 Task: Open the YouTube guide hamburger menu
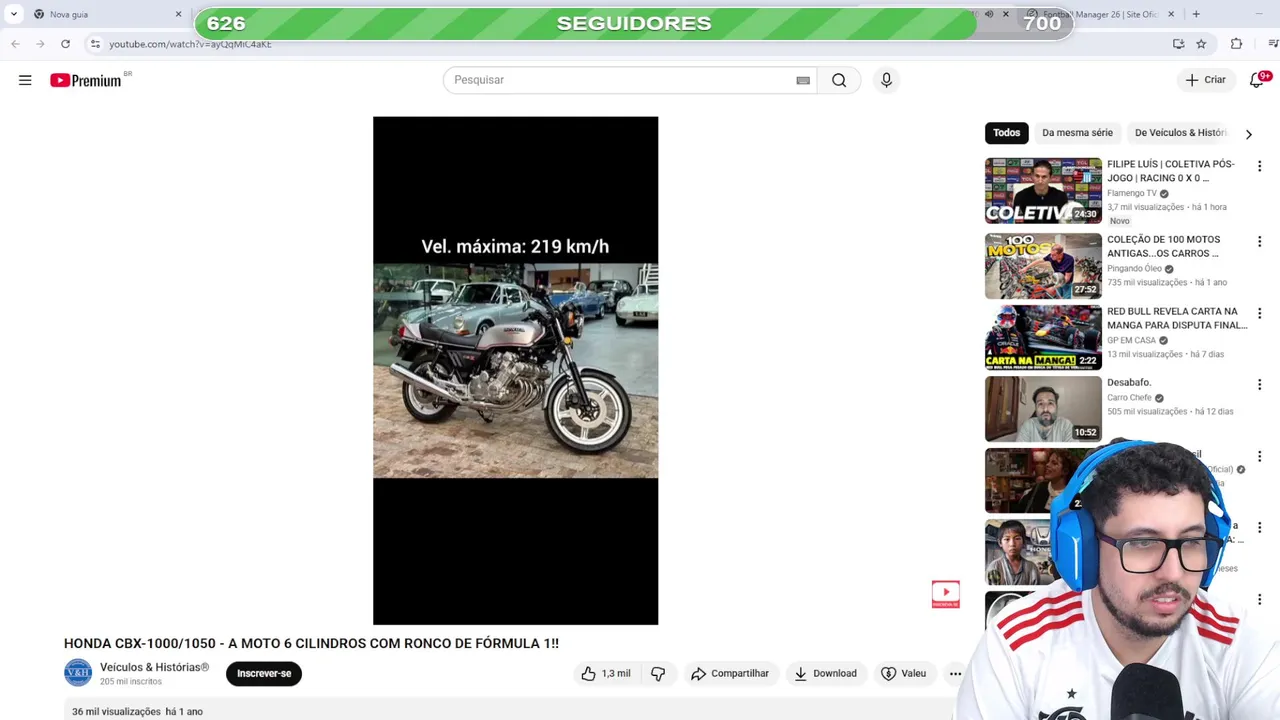(x=25, y=80)
